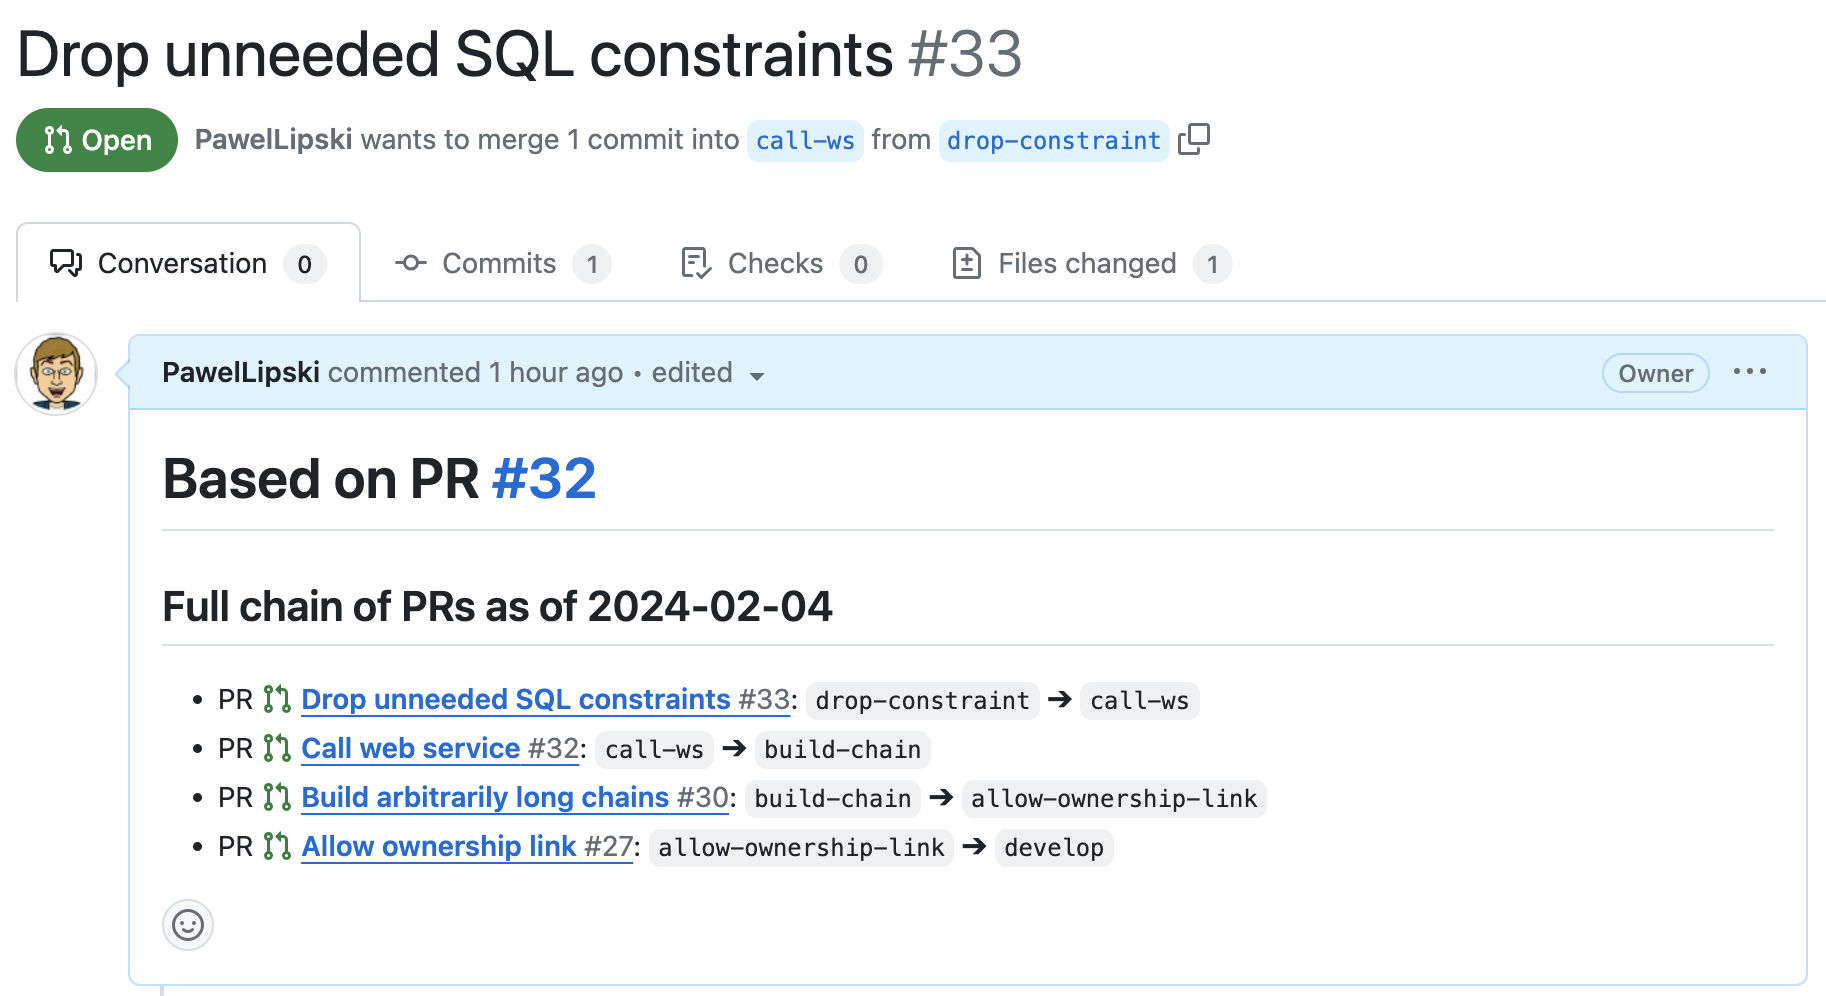Viewport: 1826px width, 996px height.
Task: Open Build arbitrarily long chains #30 link
Action: coord(515,797)
